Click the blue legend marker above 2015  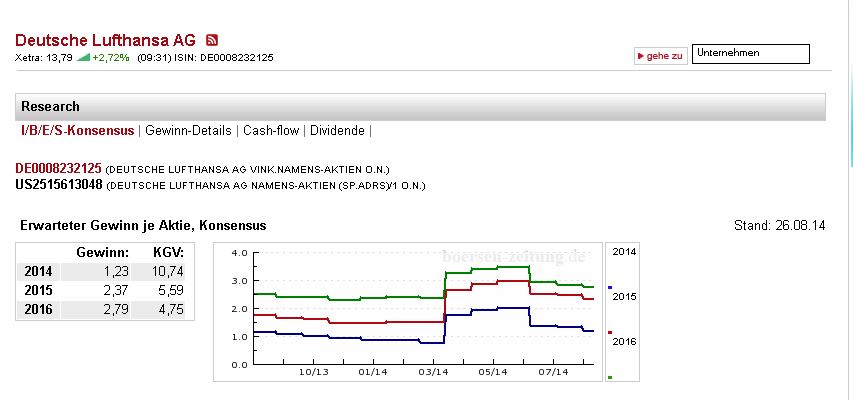[x=610, y=287]
